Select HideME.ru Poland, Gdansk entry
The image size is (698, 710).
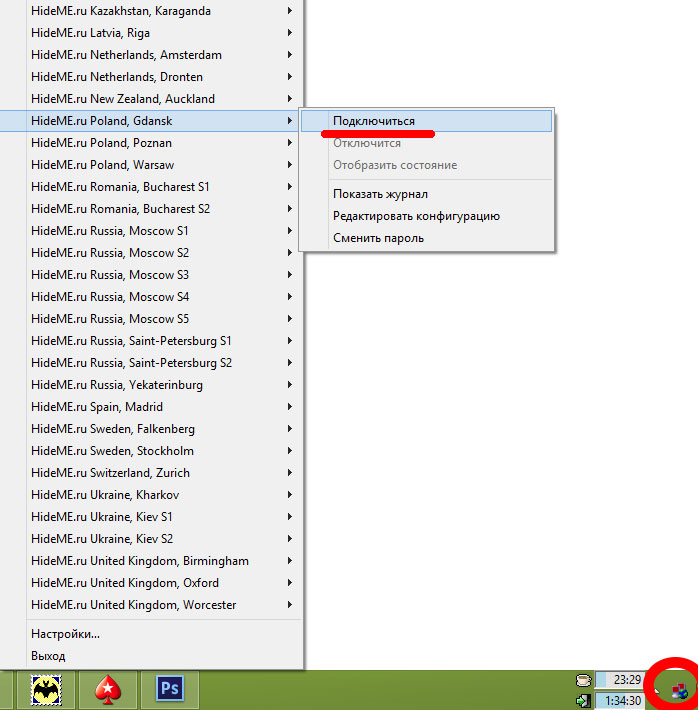(x=149, y=121)
